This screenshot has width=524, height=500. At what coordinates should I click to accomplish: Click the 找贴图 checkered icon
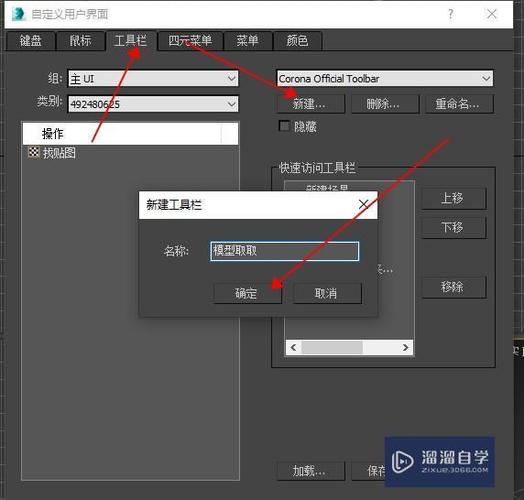pos(34,152)
